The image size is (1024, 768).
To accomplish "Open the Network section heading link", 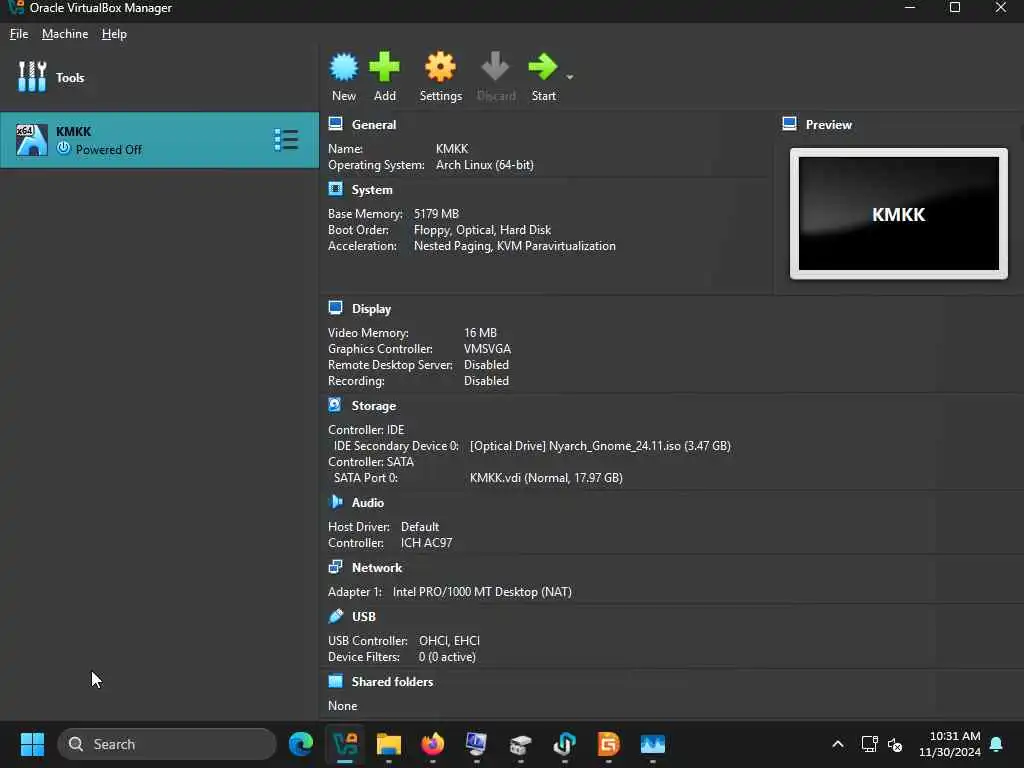I will pos(377,568).
